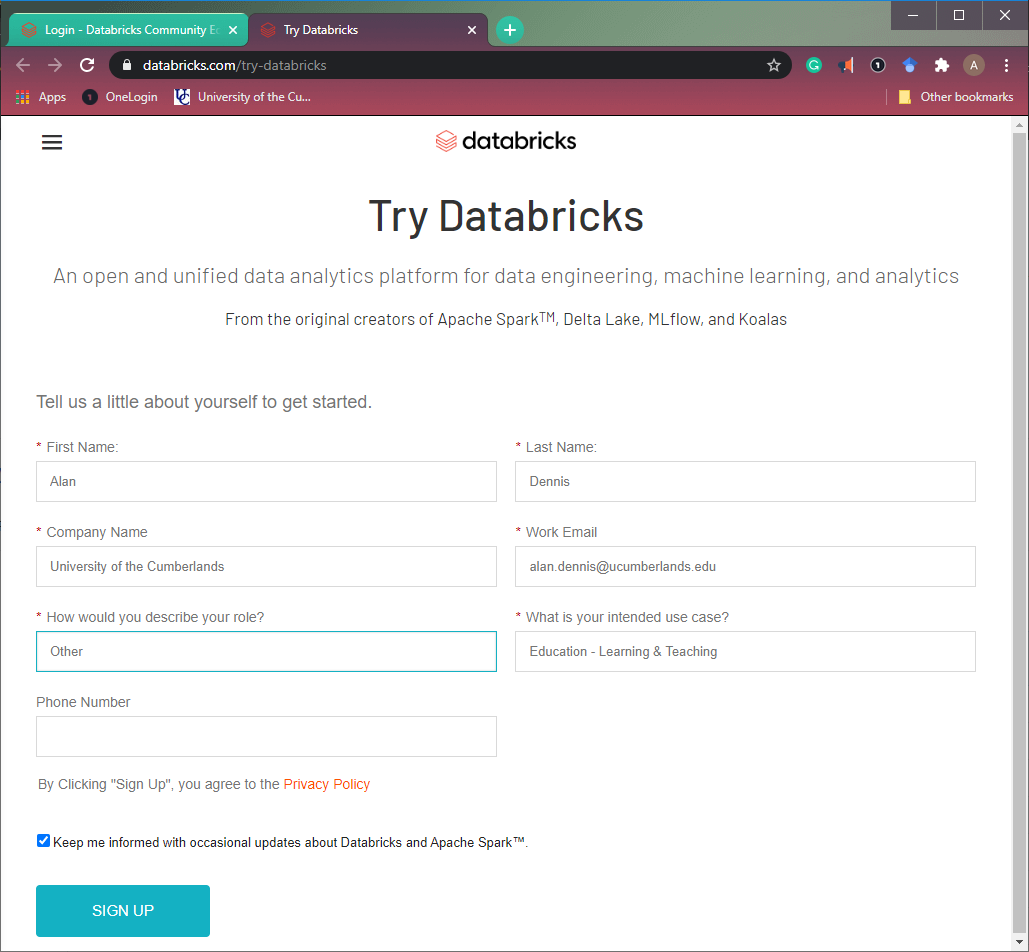Reload the page with the refresh icon
This screenshot has width=1029, height=952.
86,64
